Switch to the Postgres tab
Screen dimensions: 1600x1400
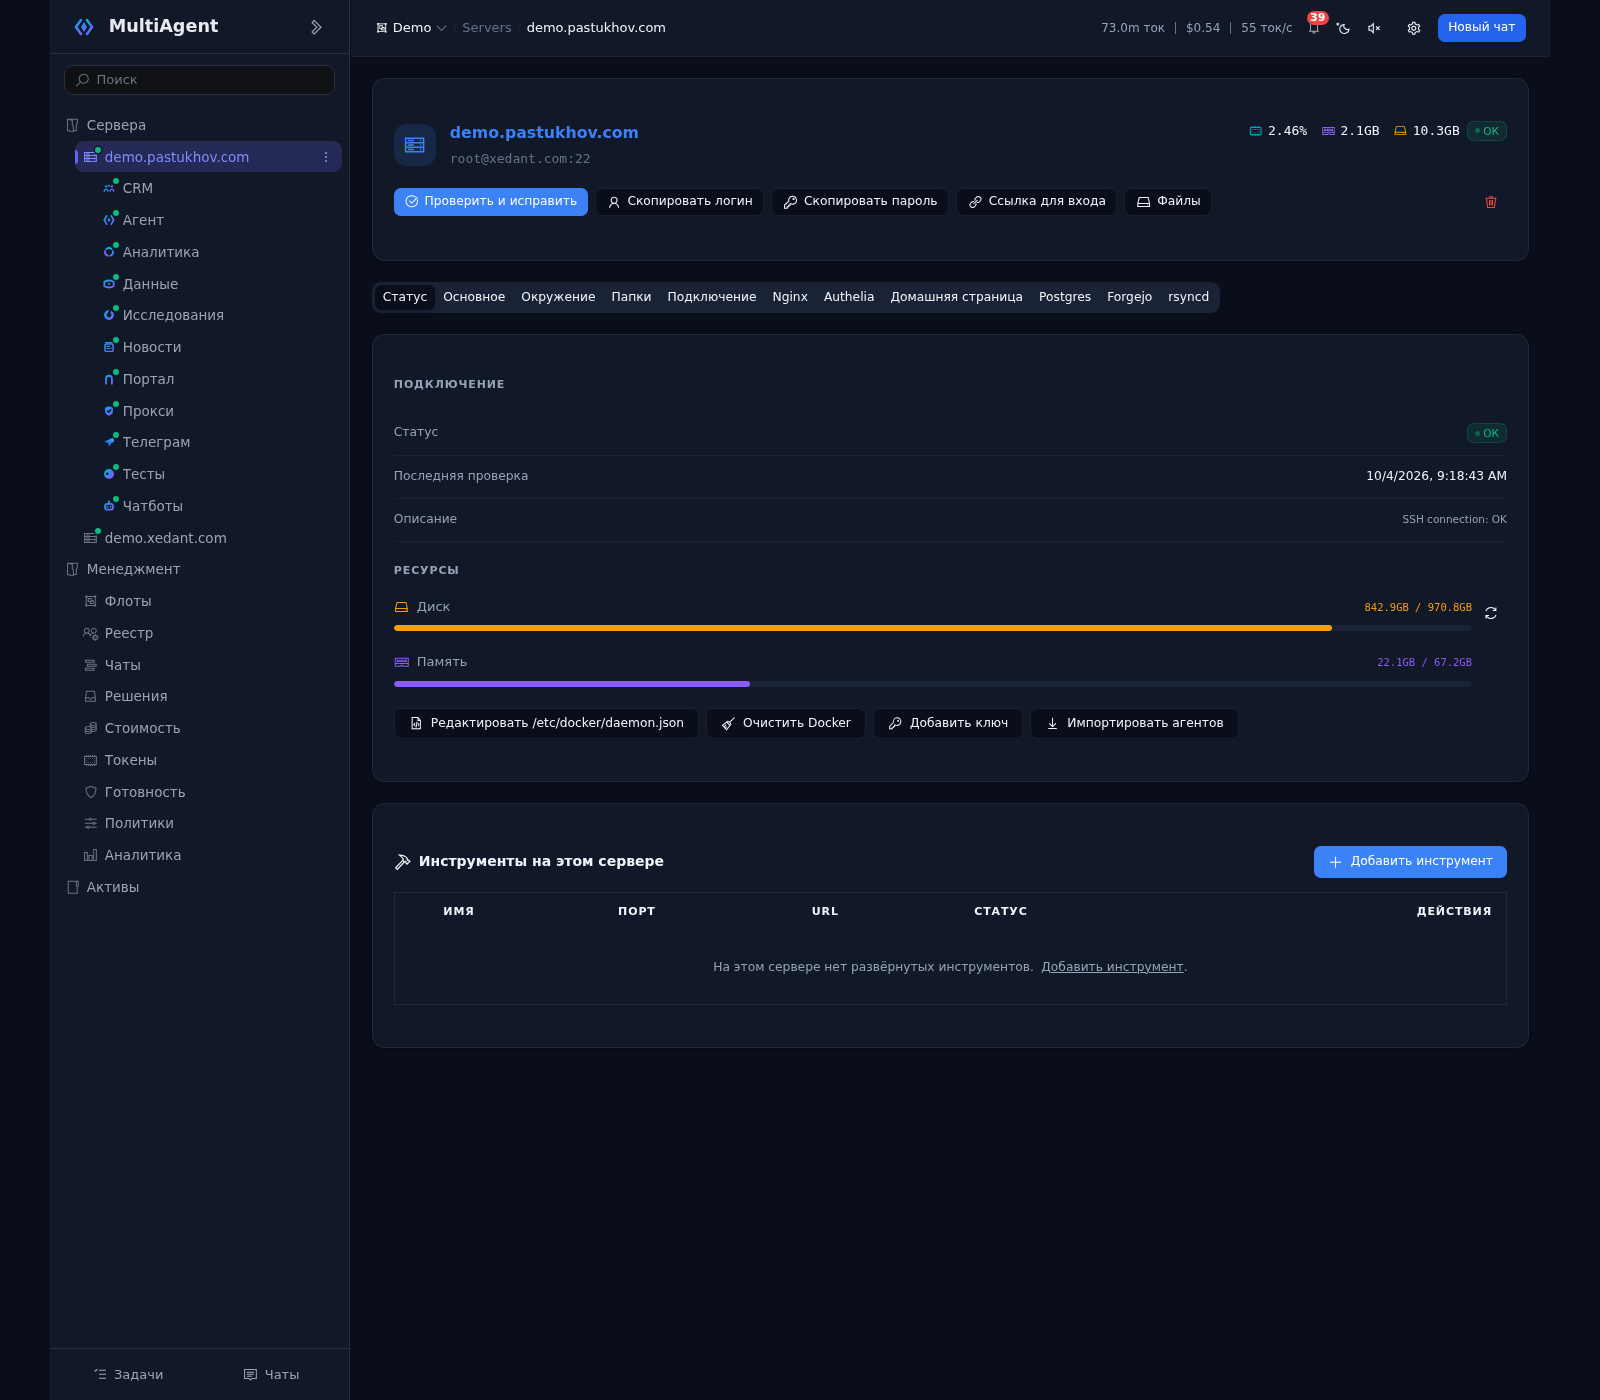pyautogui.click(x=1065, y=297)
